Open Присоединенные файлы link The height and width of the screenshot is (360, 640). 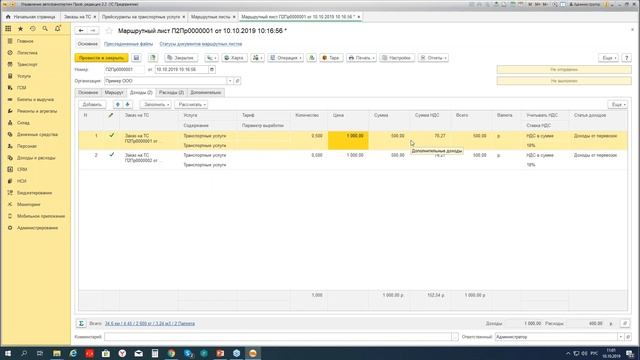[x=129, y=44]
